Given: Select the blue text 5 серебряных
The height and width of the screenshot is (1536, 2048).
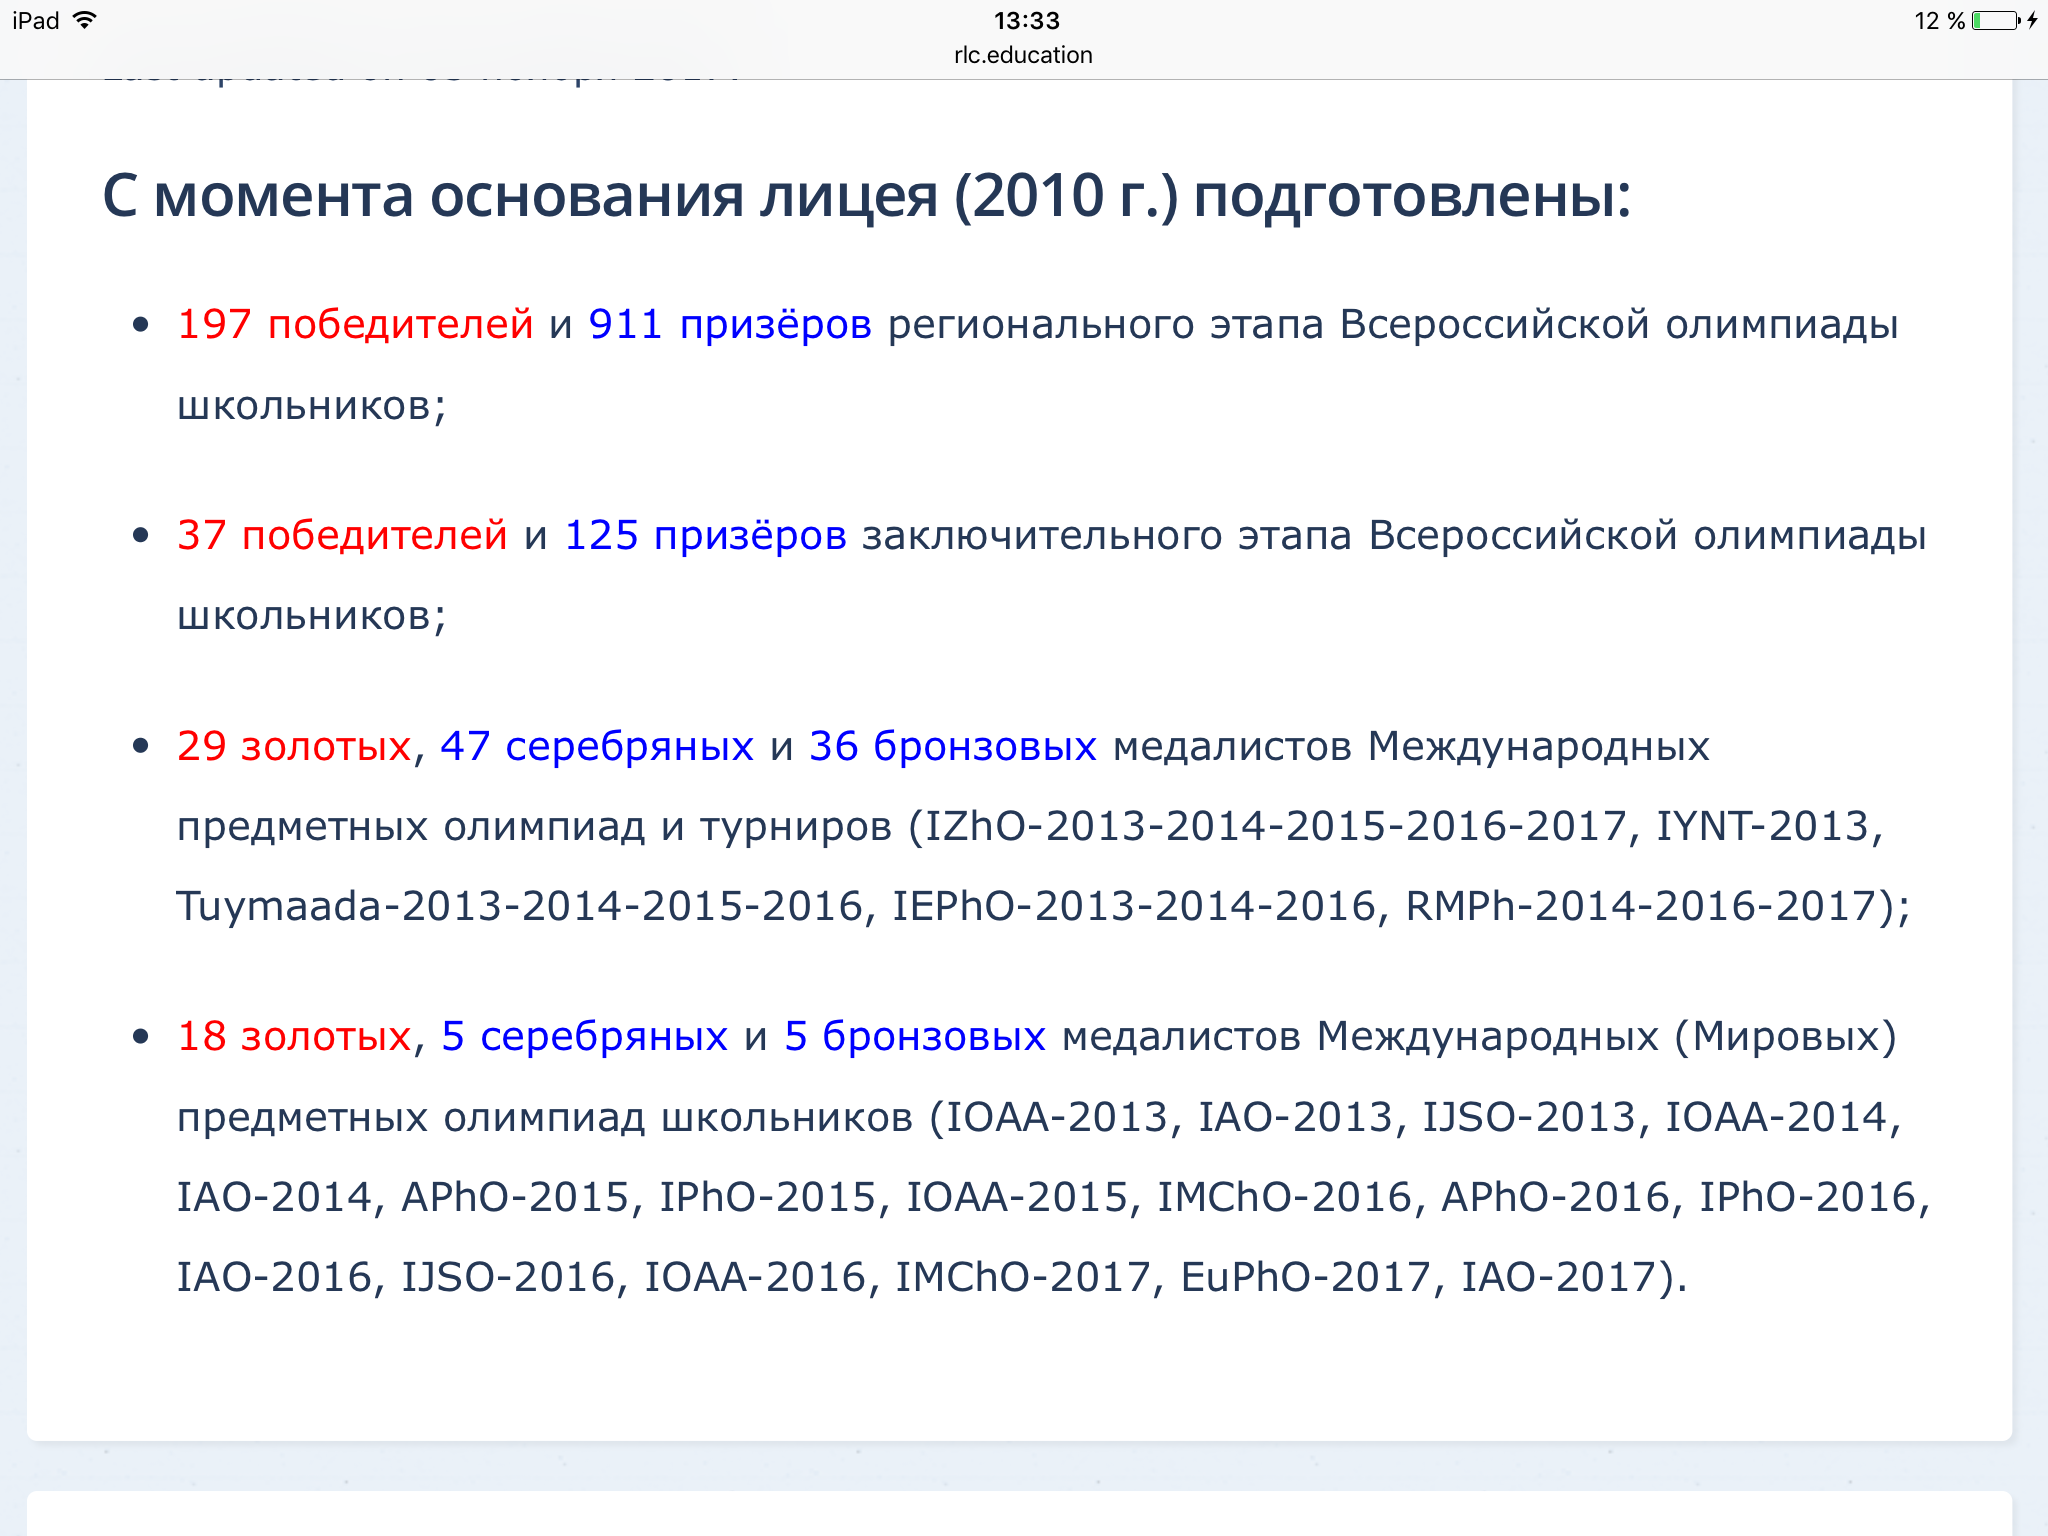Looking at the screenshot, I should [585, 1037].
